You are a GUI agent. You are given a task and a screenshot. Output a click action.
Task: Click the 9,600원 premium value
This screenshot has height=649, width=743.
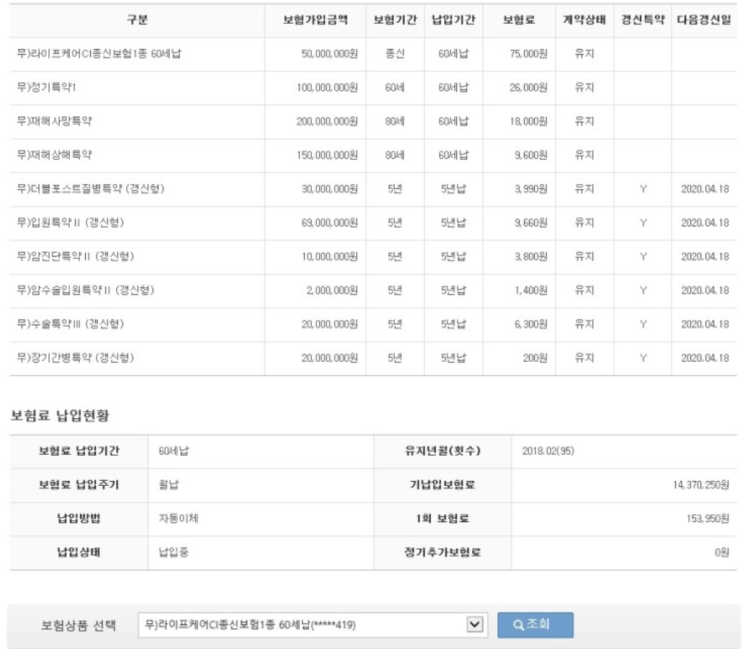click(531, 155)
